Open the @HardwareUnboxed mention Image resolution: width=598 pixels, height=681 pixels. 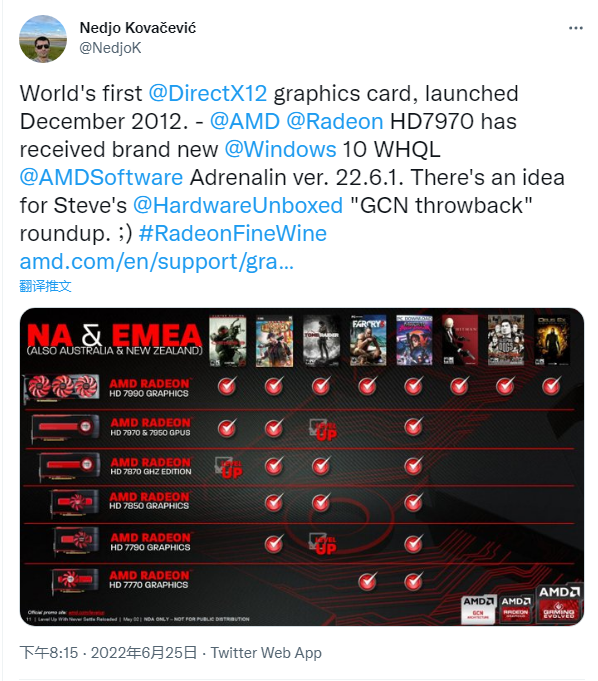pyautogui.click(x=238, y=205)
